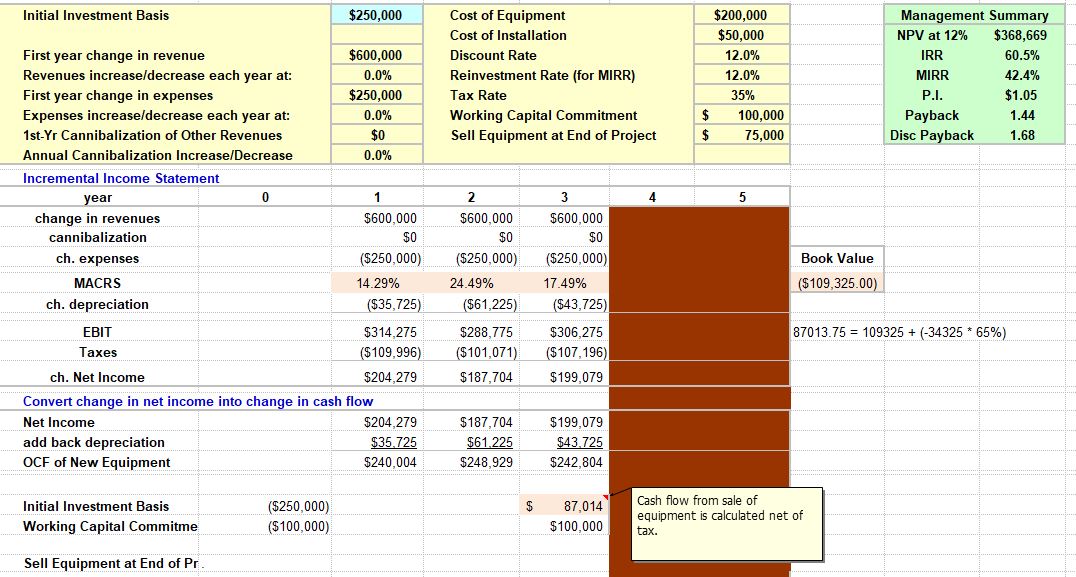The image size is (1076, 577).
Task: Select the IRR value 60.5%
Action: point(1020,55)
